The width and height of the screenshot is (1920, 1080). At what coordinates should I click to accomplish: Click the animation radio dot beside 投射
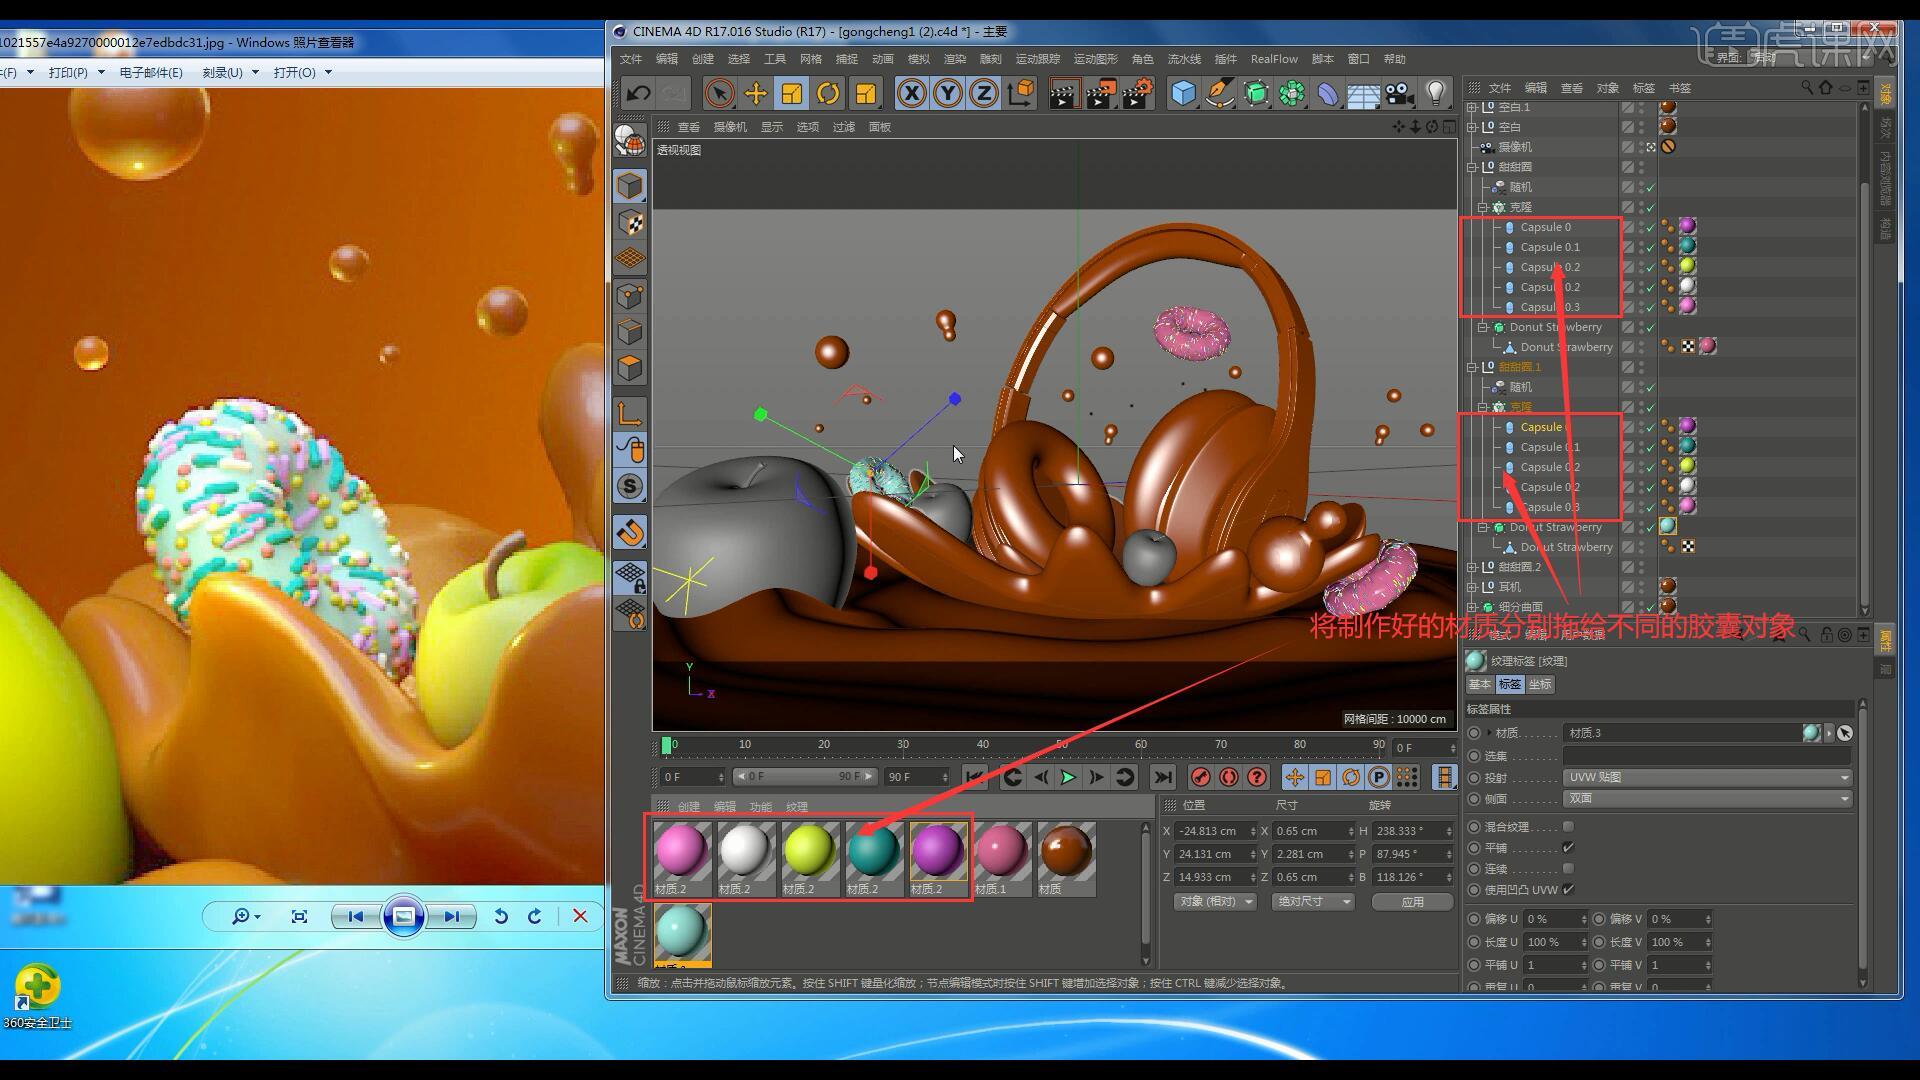tap(1474, 778)
